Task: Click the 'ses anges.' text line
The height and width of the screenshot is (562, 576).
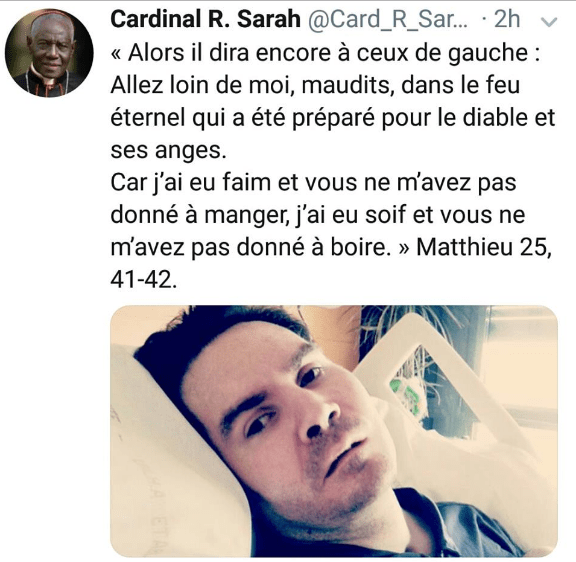Action: pyautogui.click(x=169, y=151)
